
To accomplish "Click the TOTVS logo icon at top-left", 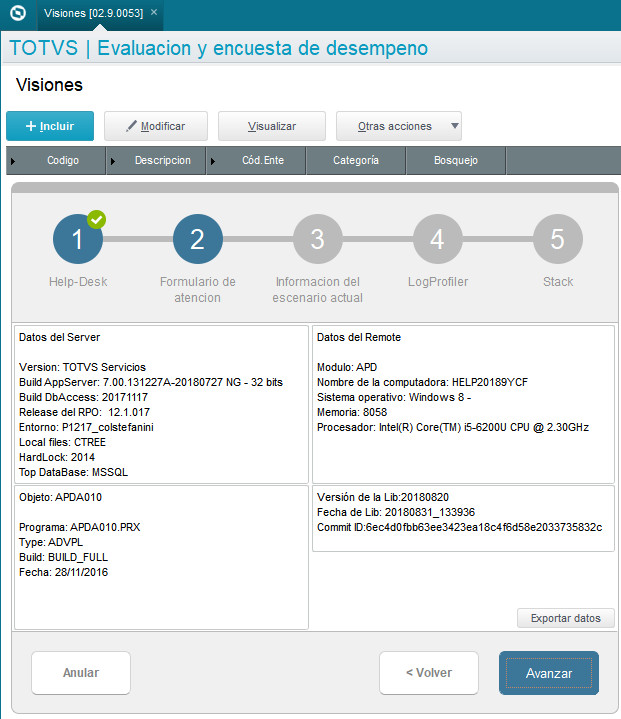I will coord(18,13).
